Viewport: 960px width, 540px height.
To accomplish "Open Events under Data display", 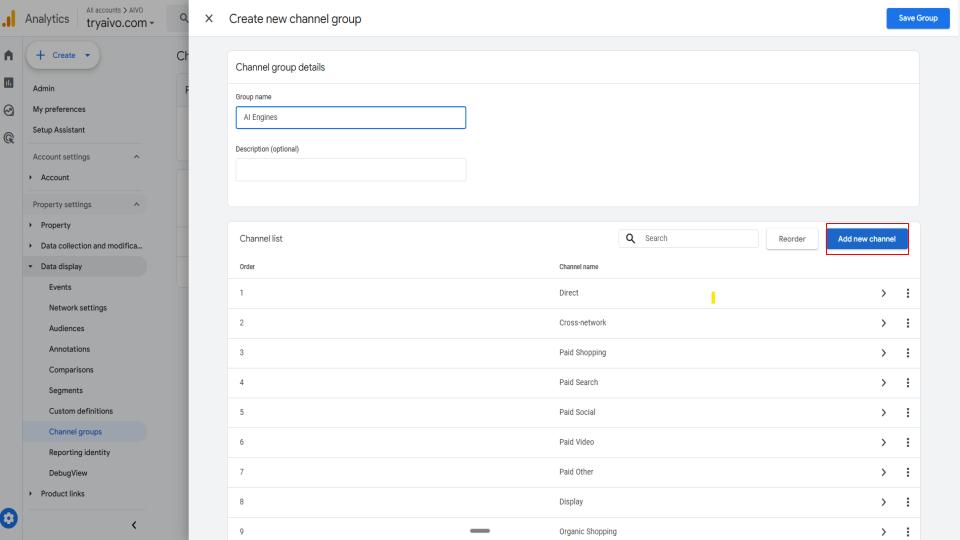I will (x=60, y=287).
